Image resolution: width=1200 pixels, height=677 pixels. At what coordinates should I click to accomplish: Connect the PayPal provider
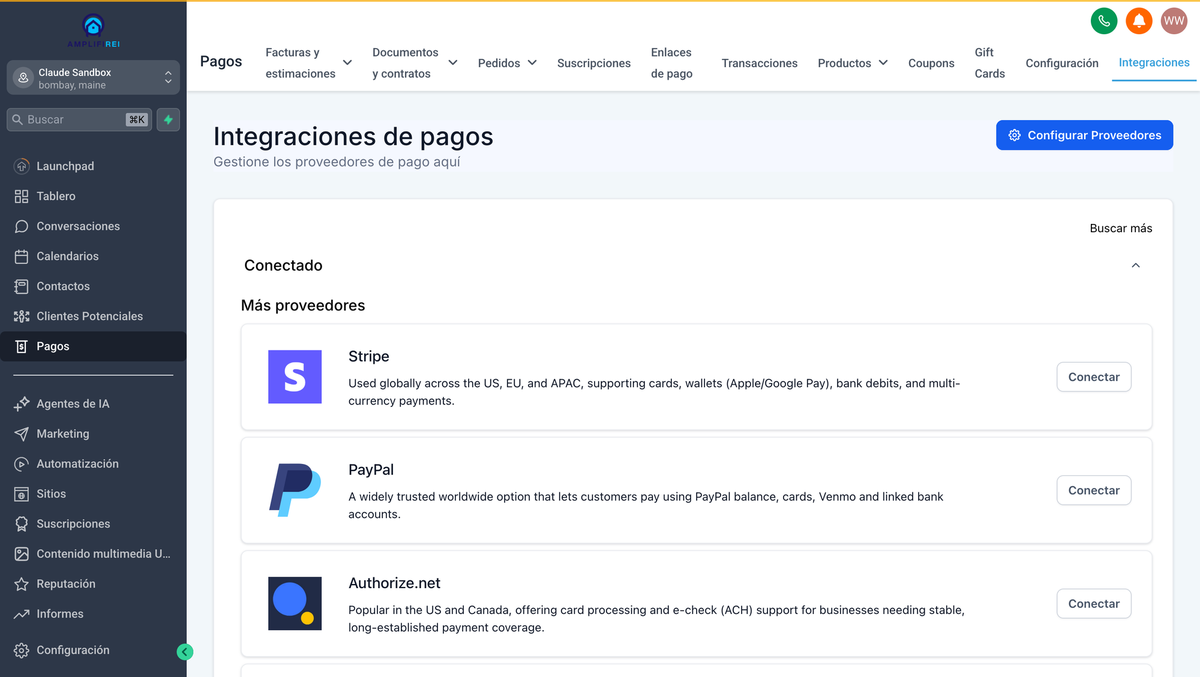point(1094,490)
